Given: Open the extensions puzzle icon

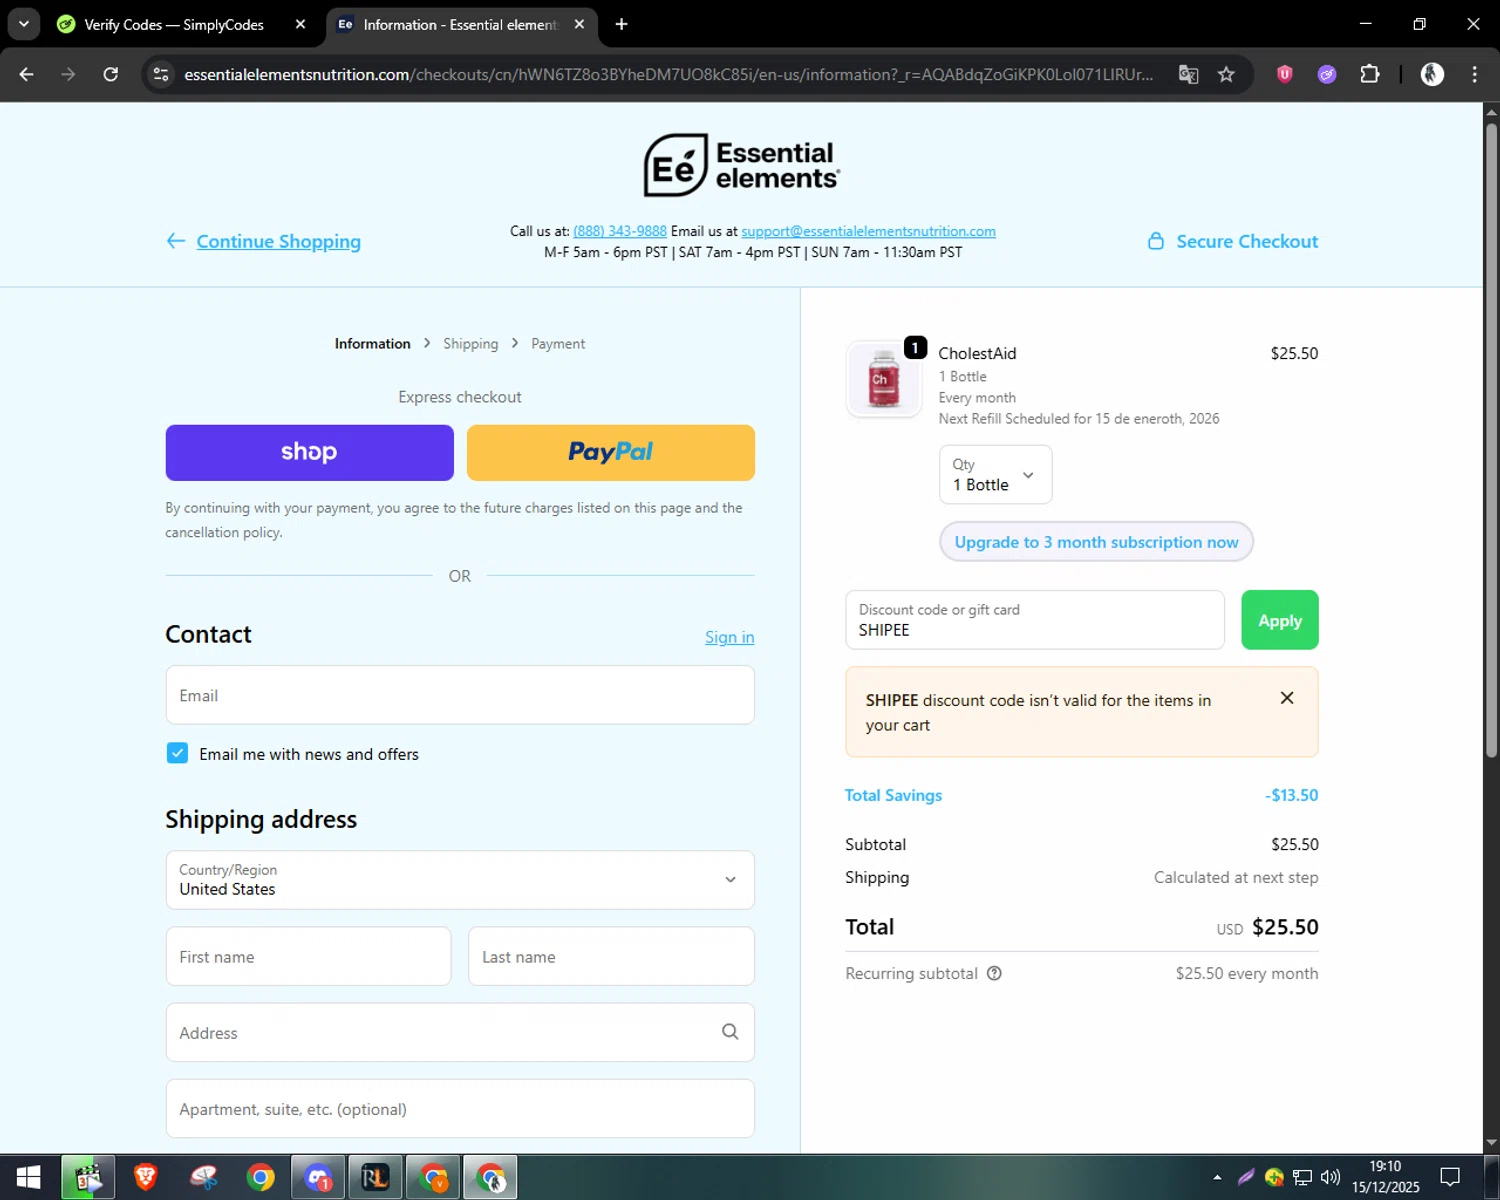Looking at the screenshot, I should coord(1370,74).
